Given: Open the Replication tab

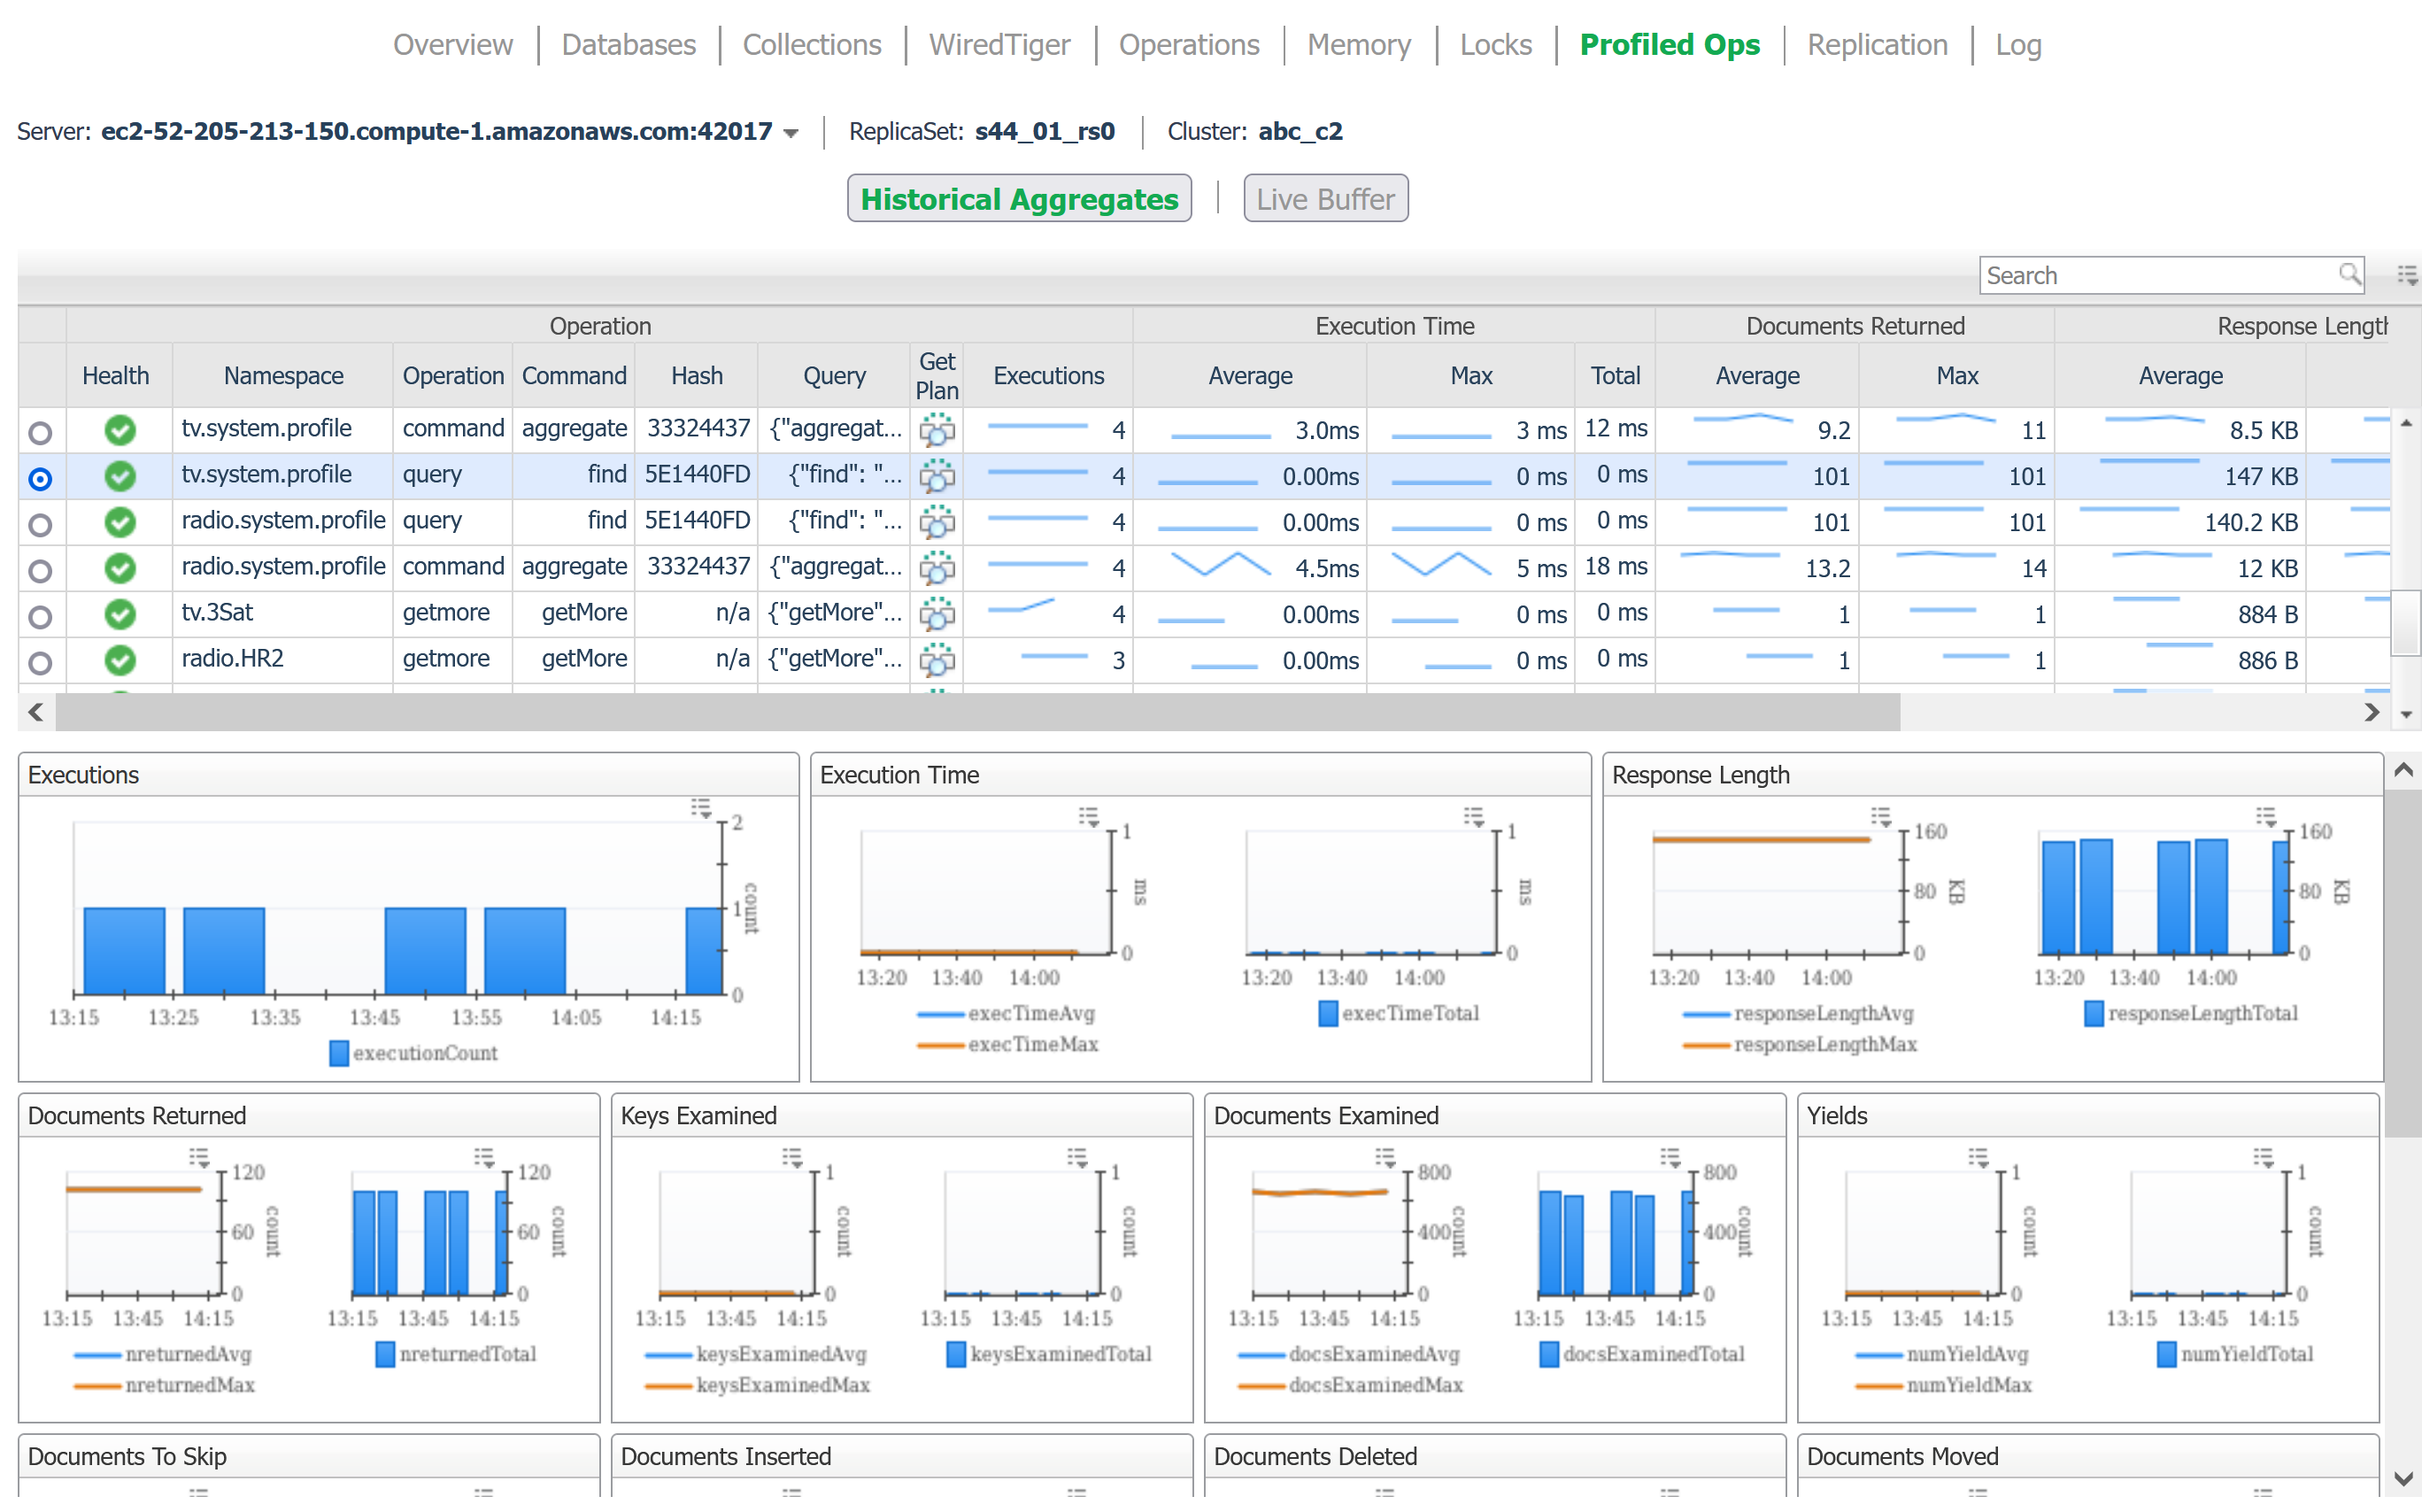Looking at the screenshot, I should tap(1876, 45).
